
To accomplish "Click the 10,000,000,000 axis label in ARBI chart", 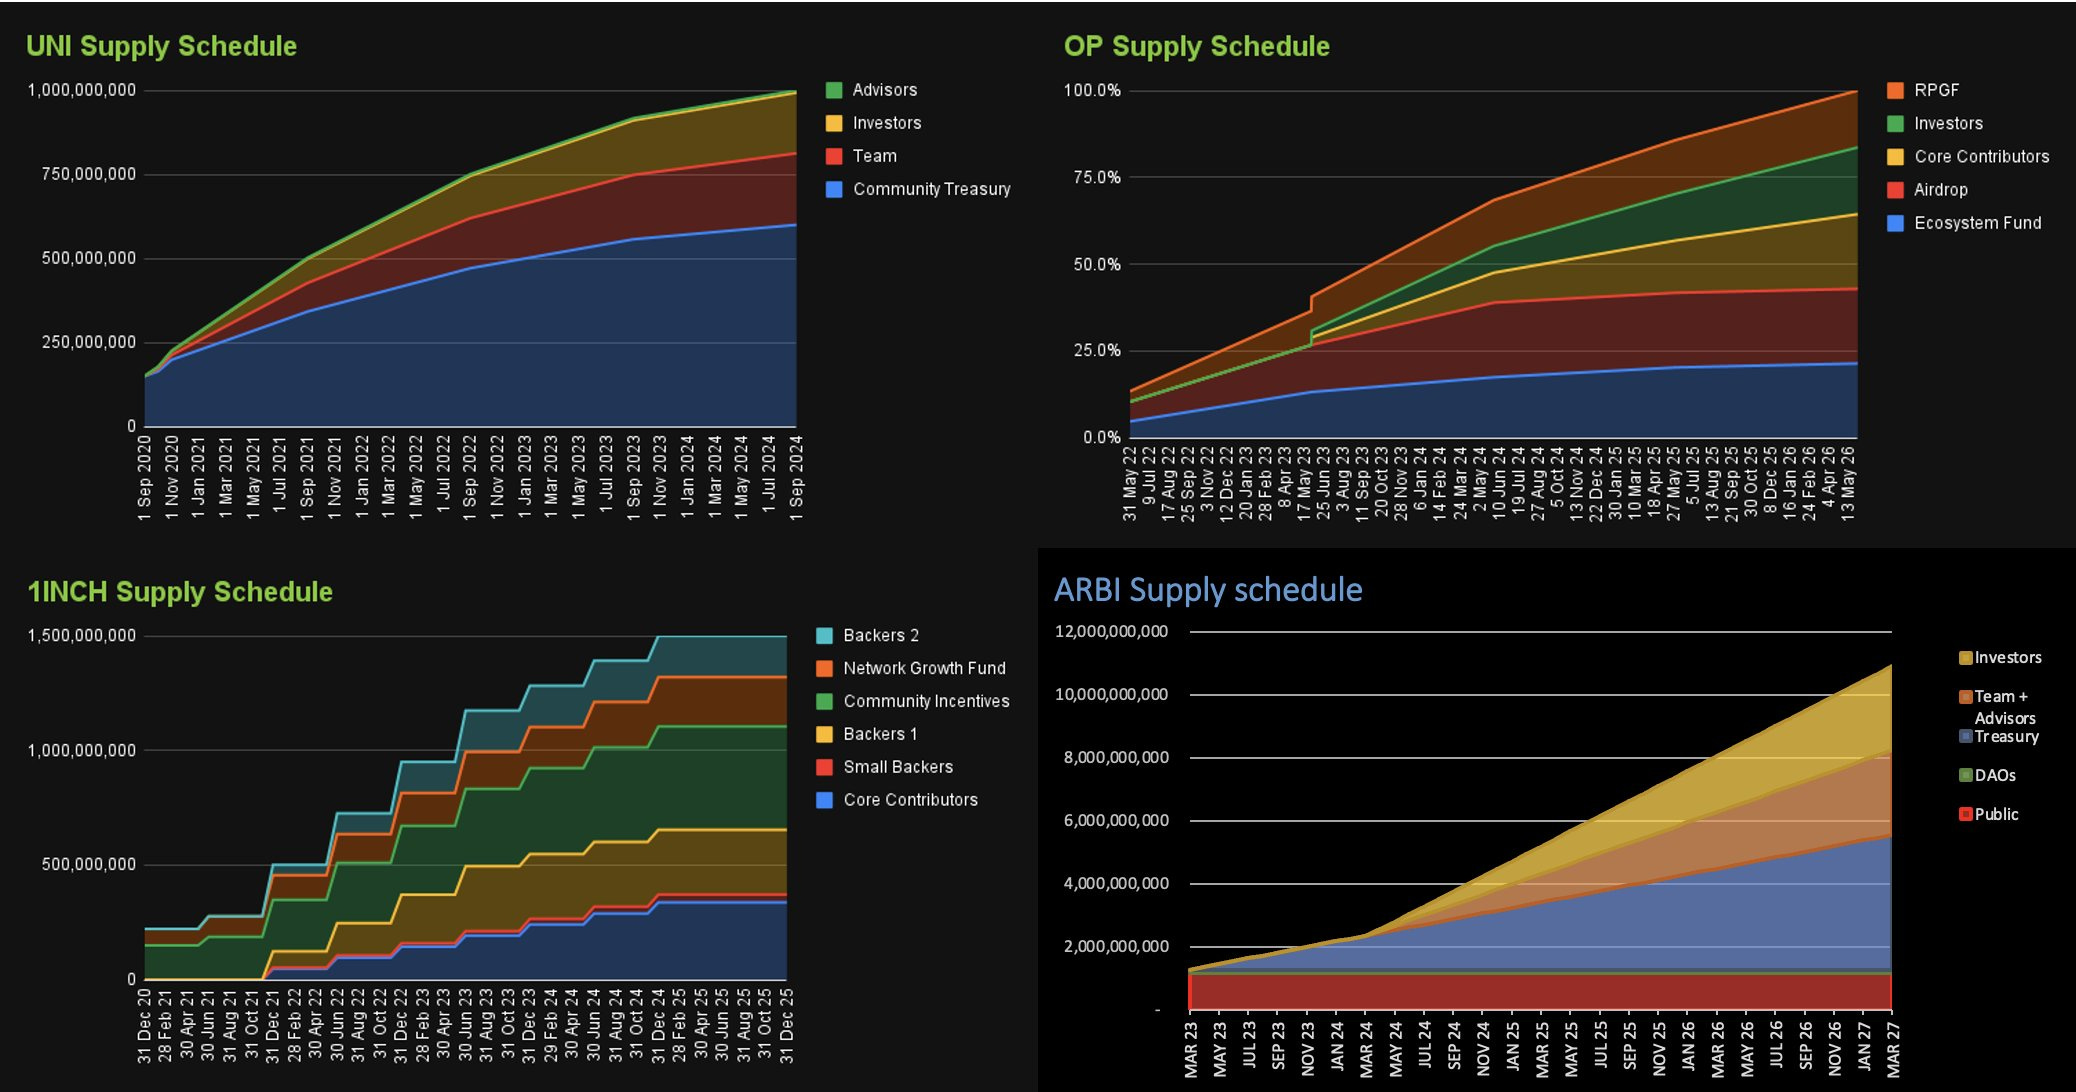I will click(x=1111, y=694).
